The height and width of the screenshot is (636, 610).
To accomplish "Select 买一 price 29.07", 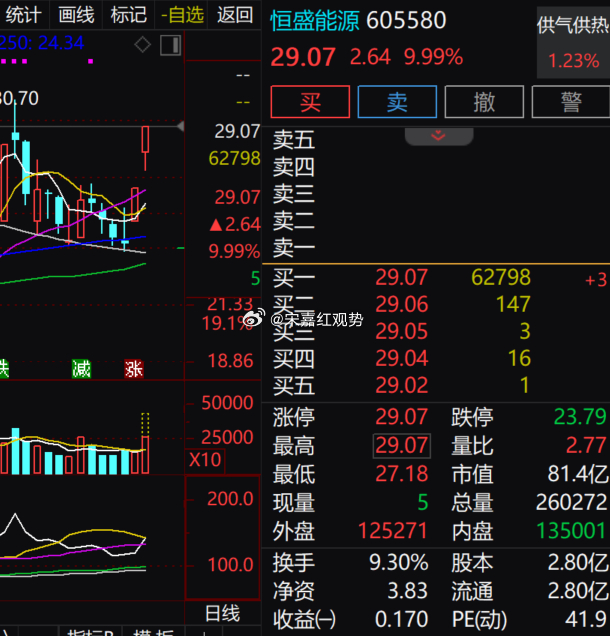I will [402, 278].
